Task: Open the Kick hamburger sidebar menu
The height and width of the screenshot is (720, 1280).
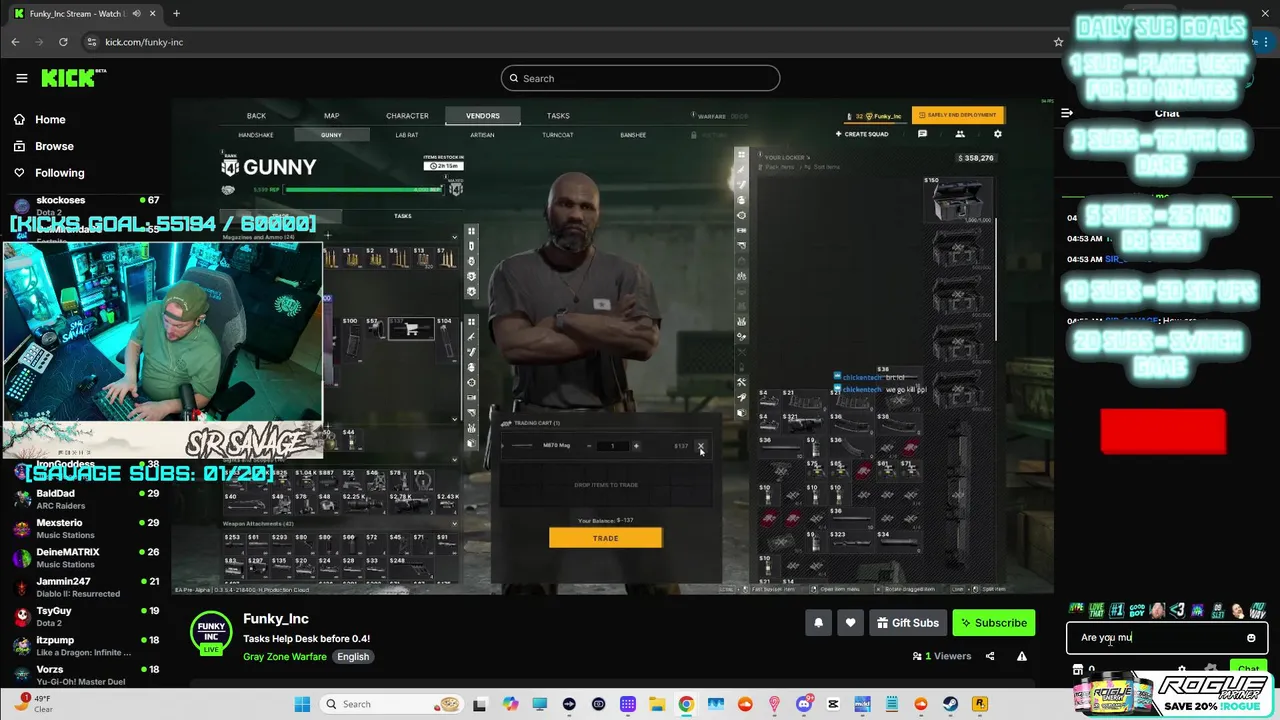Action: click(21, 78)
